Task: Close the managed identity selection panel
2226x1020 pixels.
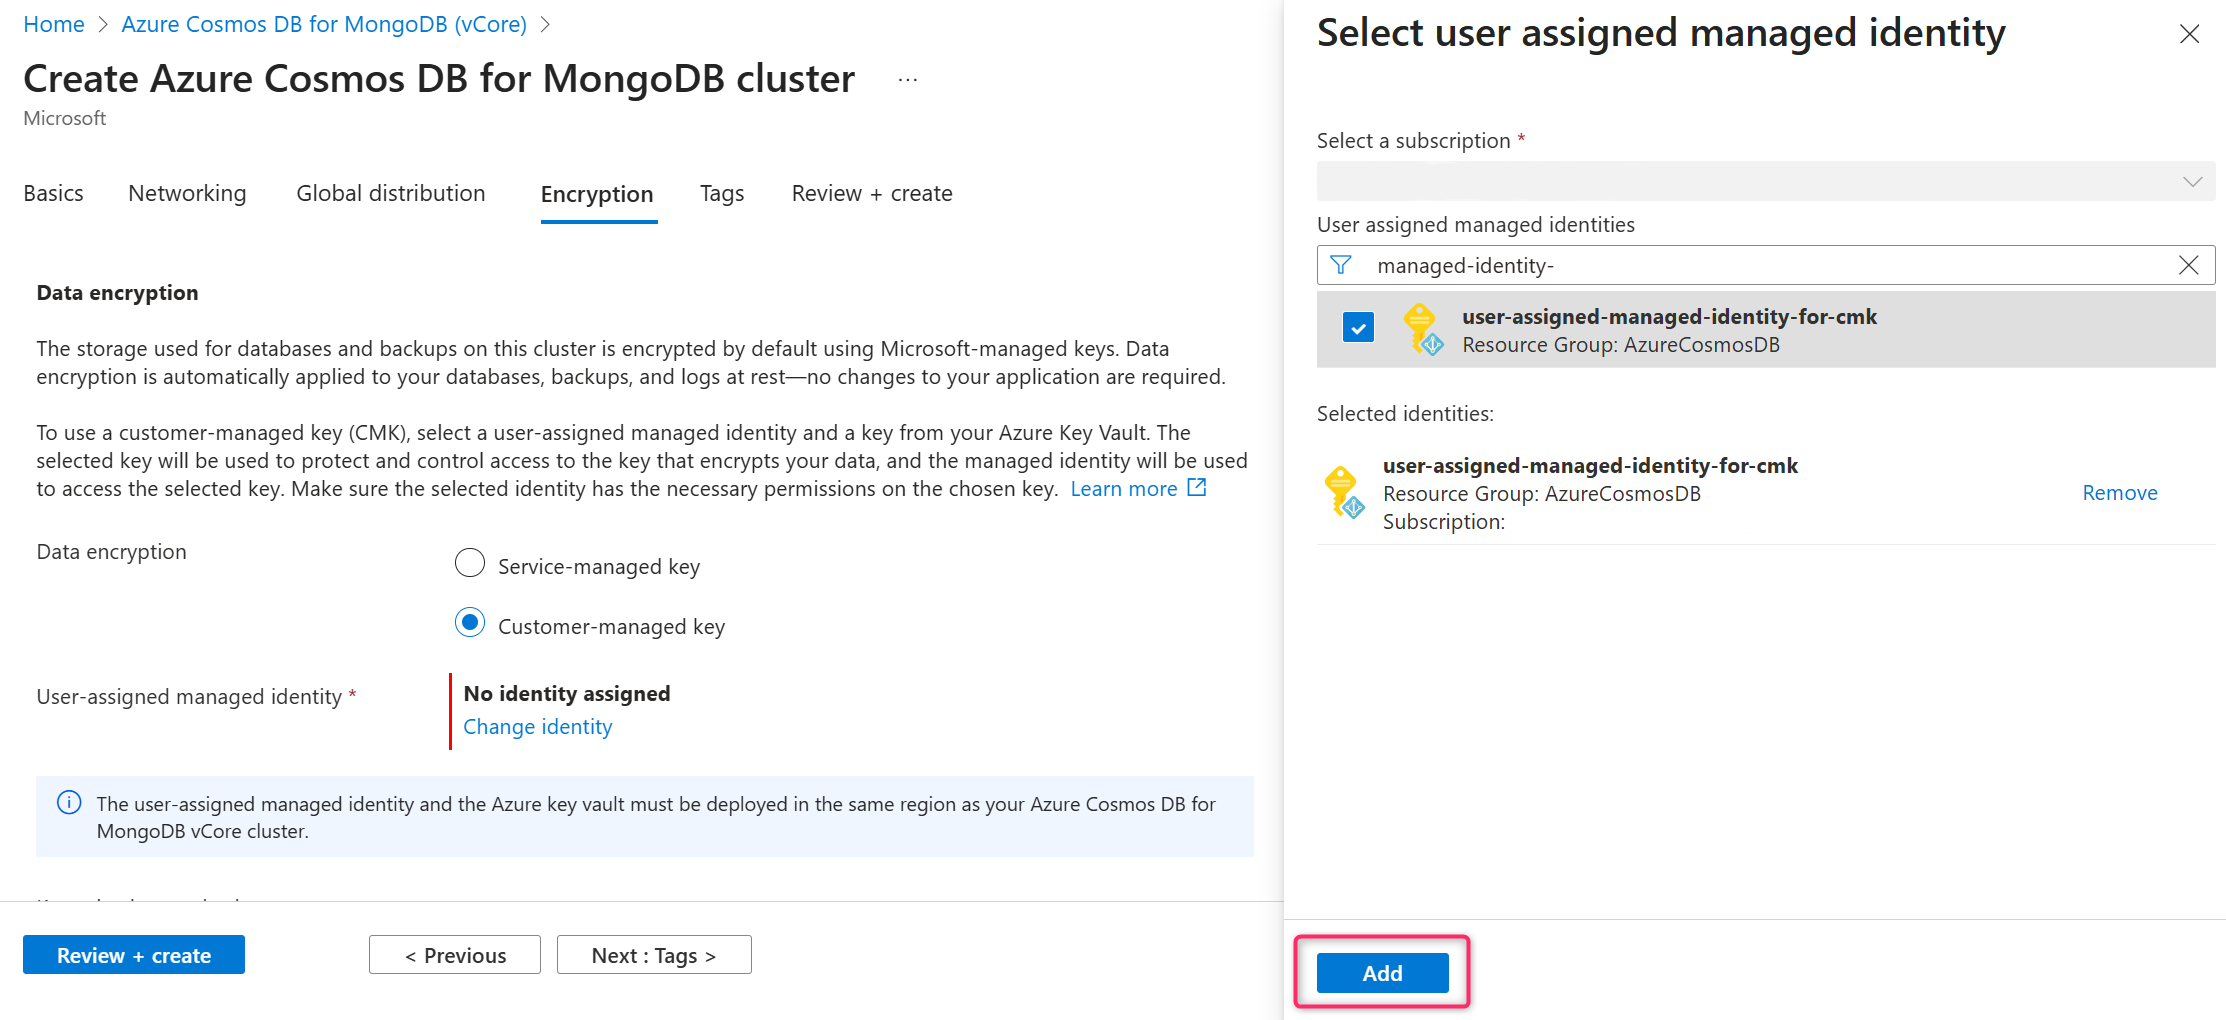Action: 2189,34
